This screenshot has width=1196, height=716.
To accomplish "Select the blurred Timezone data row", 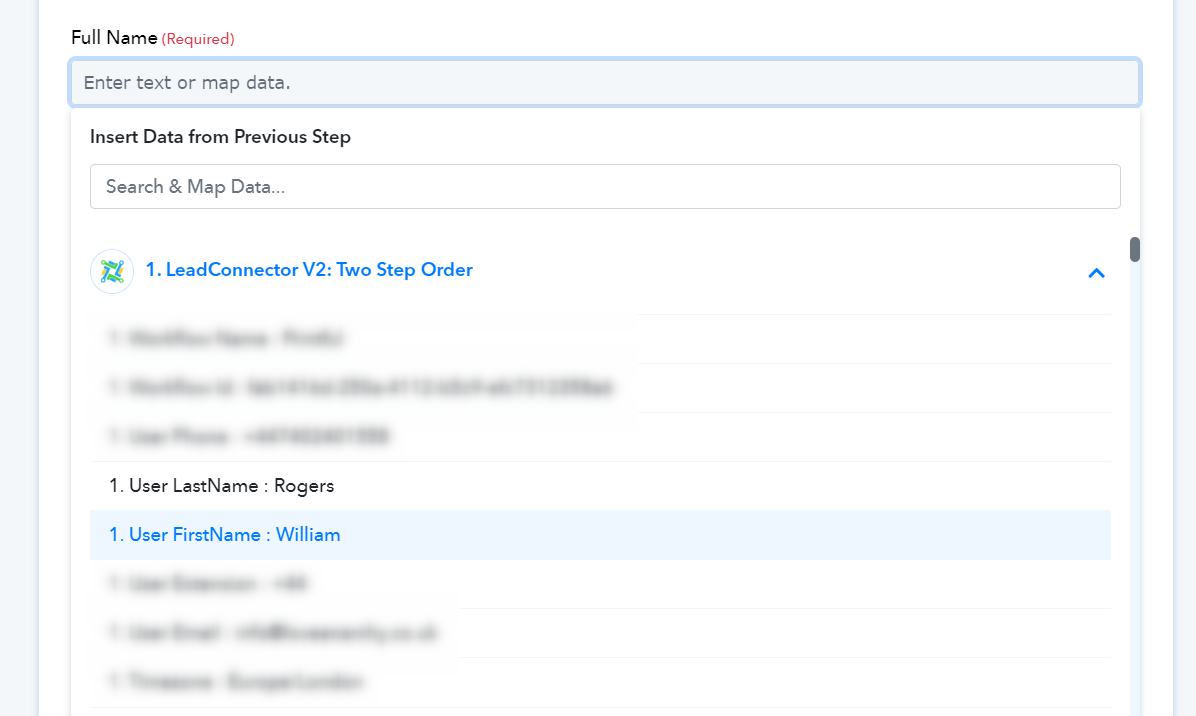I will (x=236, y=682).
